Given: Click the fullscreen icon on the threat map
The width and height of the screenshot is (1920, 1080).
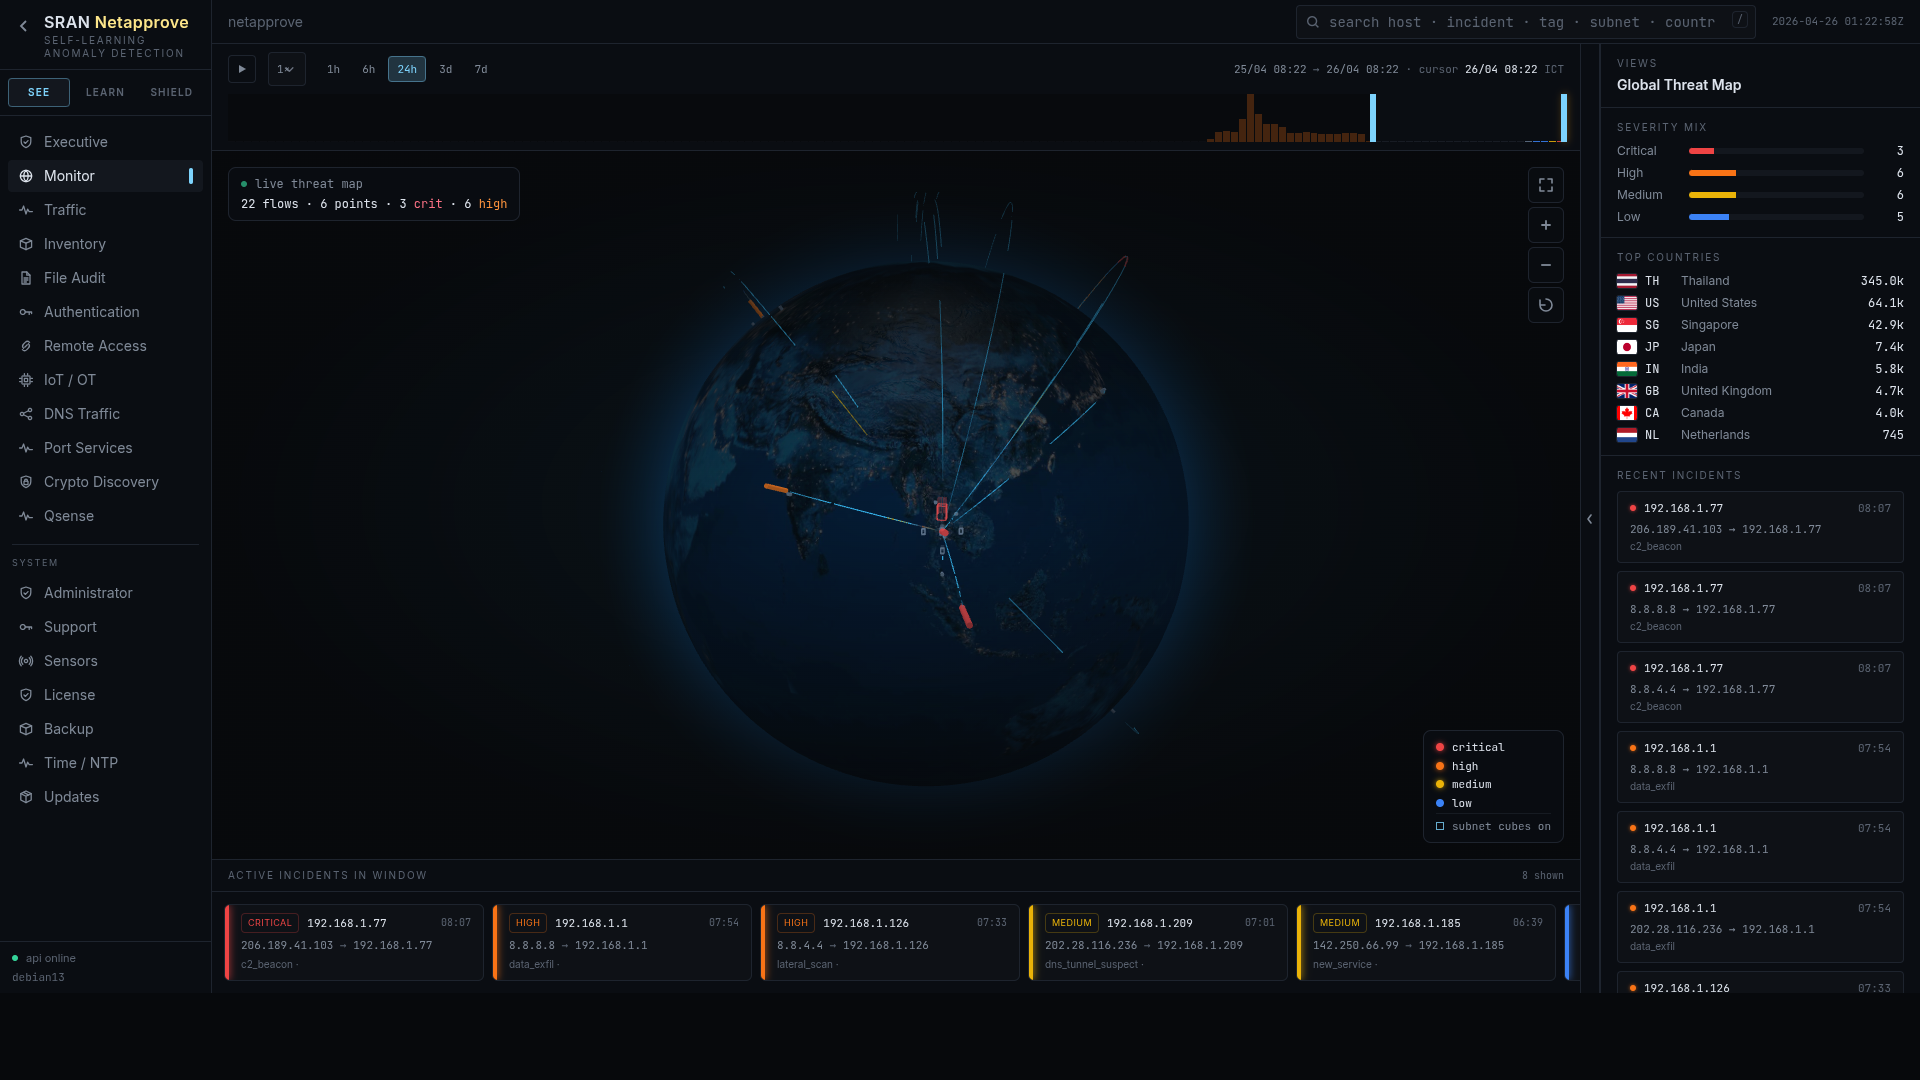Looking at the screenshot, I should [1545, 185].
